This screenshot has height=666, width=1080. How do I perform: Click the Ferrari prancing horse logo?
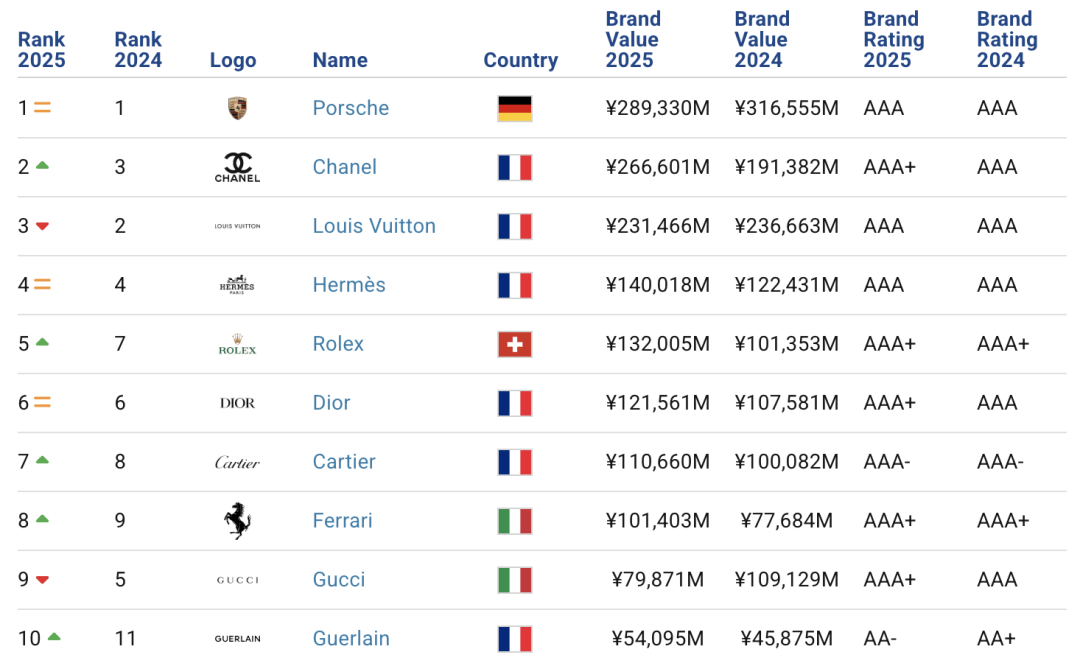[x=237, y=520]
